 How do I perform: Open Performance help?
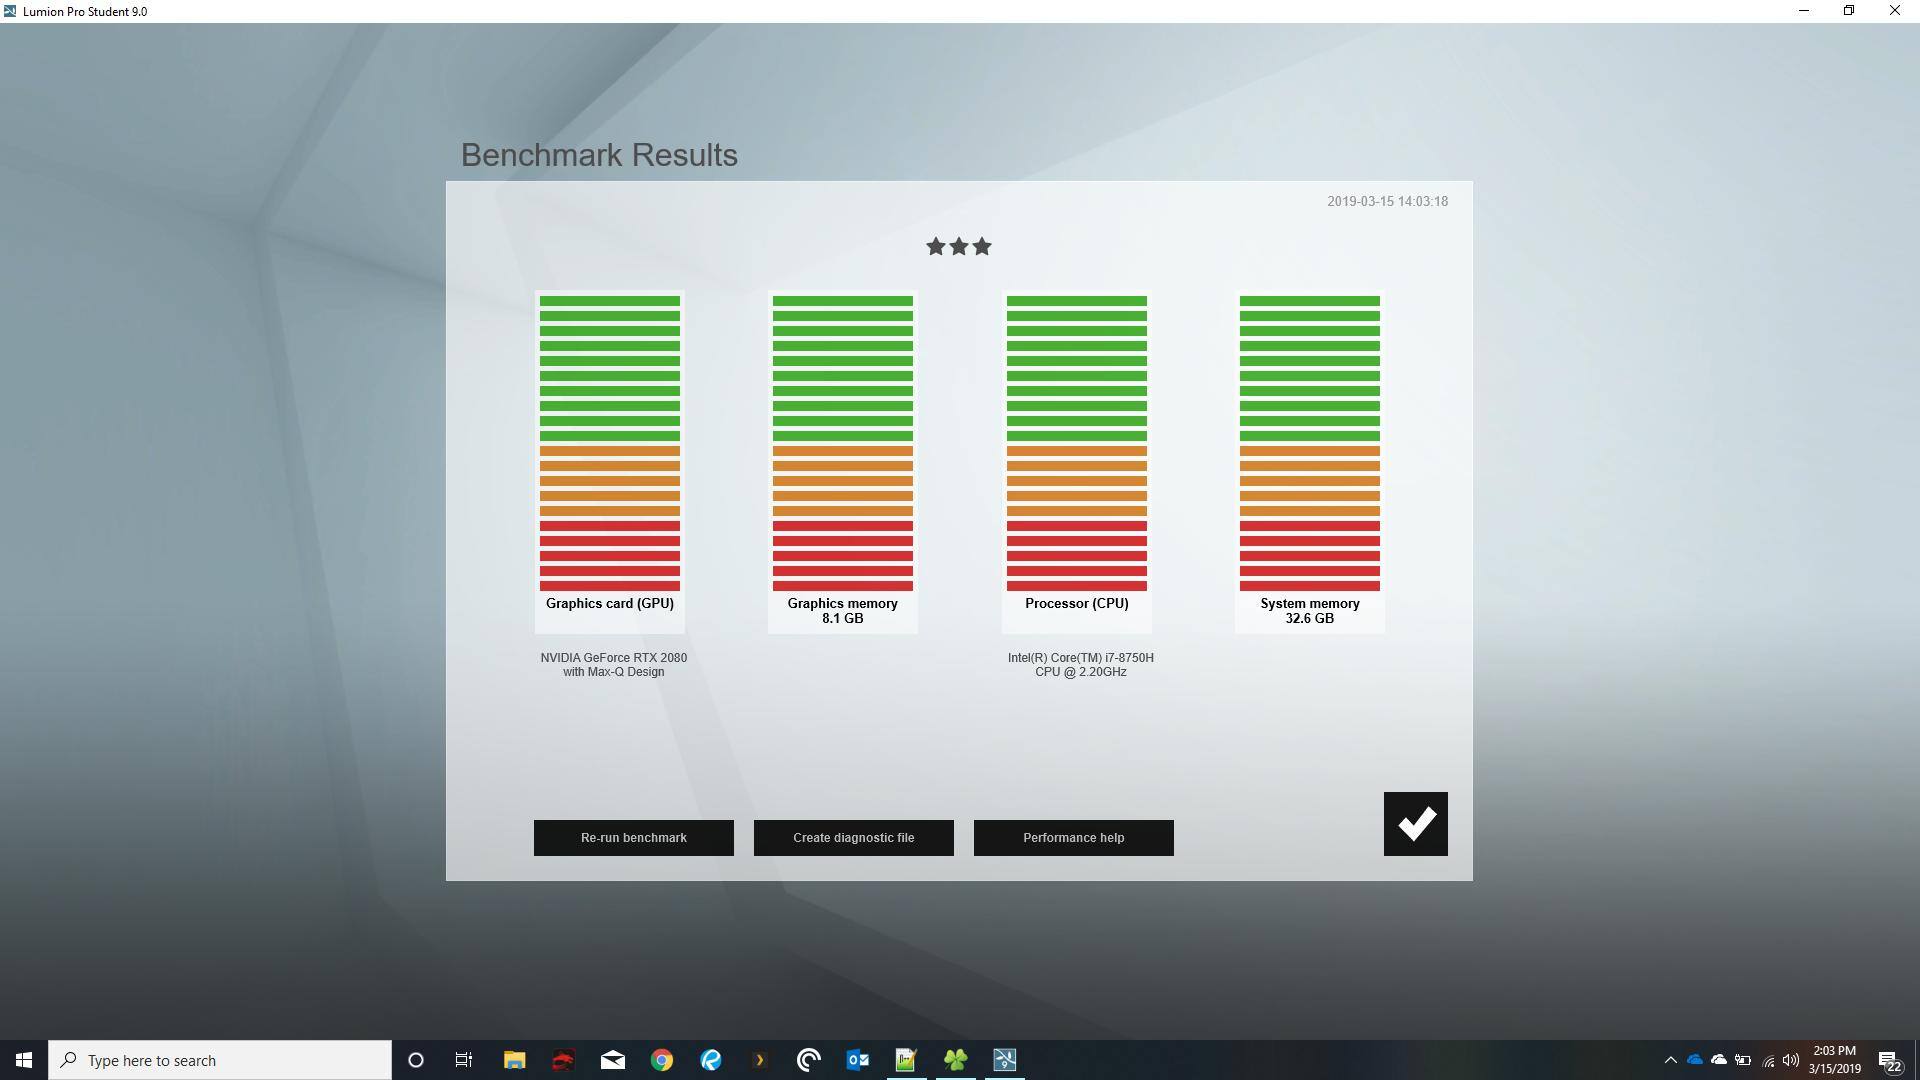pos(1073,837)
